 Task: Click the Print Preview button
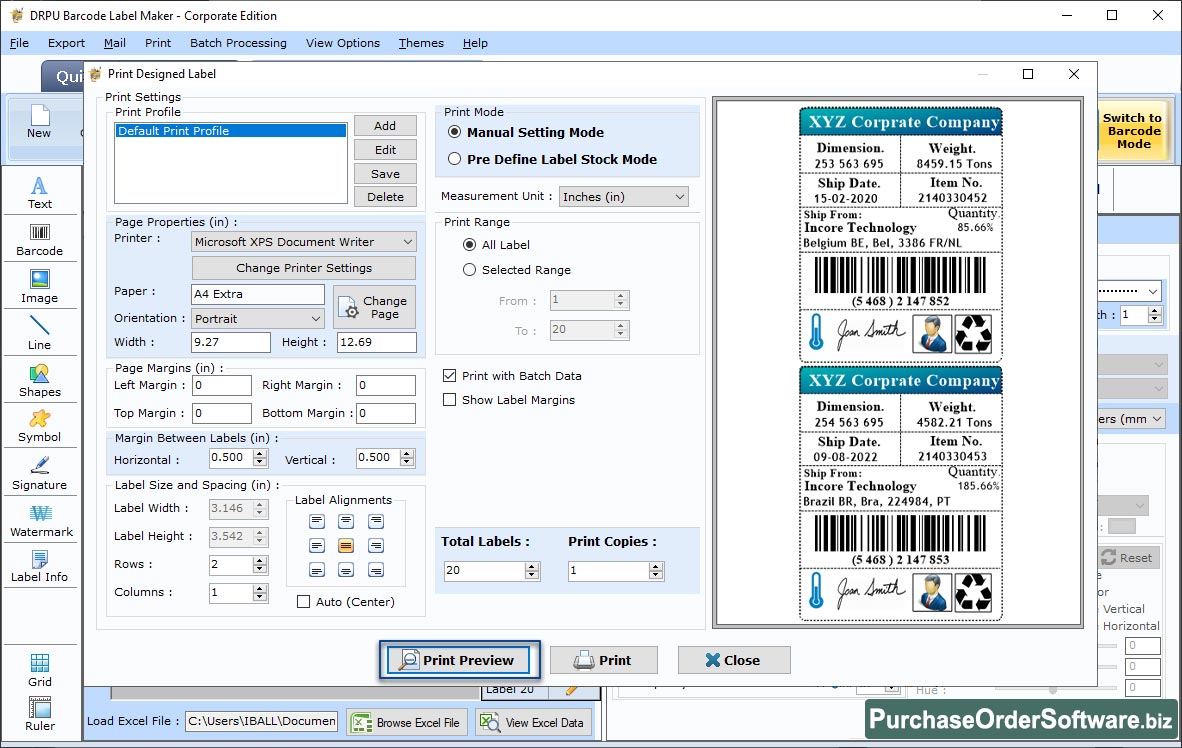[460, 661]
